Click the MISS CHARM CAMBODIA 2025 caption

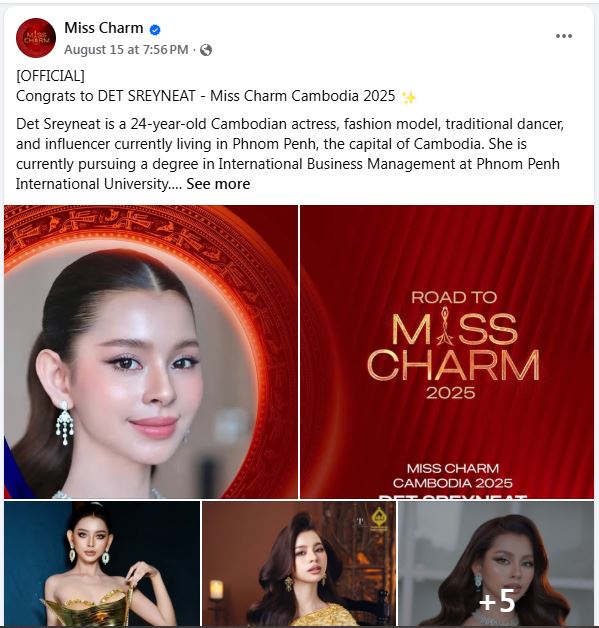452,475
